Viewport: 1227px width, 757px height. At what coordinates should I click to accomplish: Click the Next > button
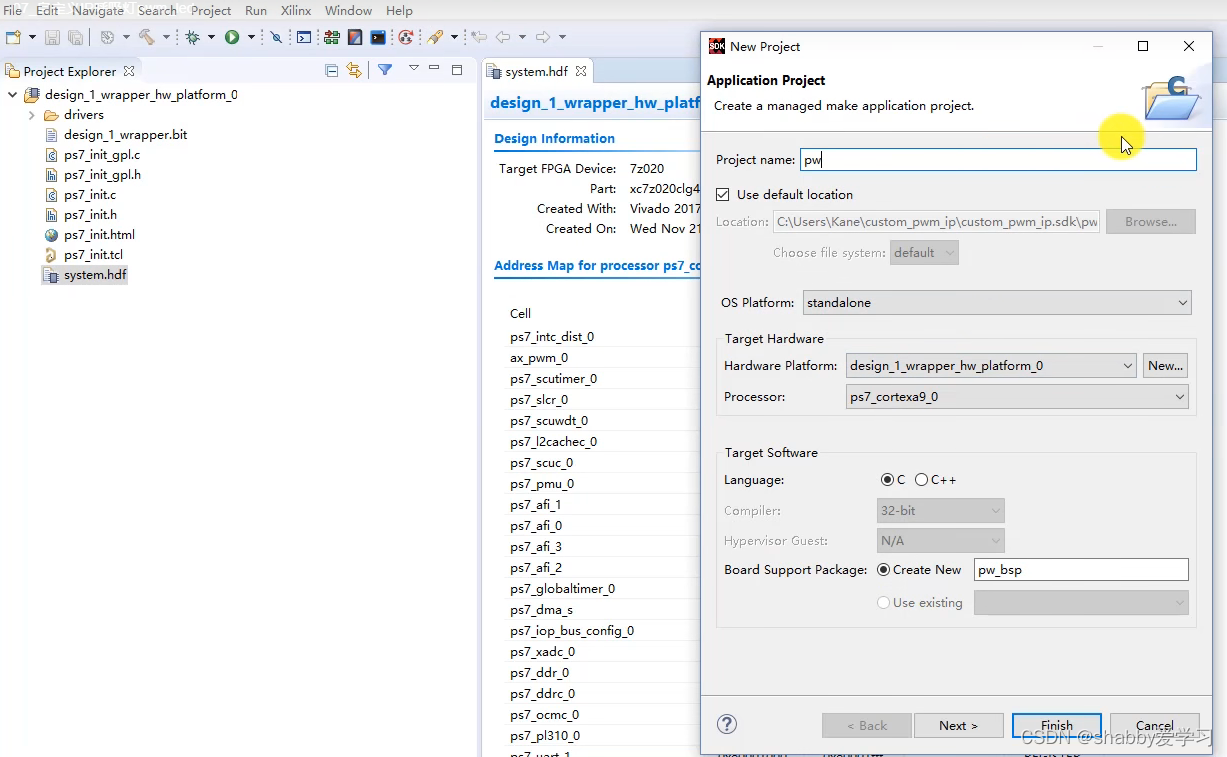point(958,726)
